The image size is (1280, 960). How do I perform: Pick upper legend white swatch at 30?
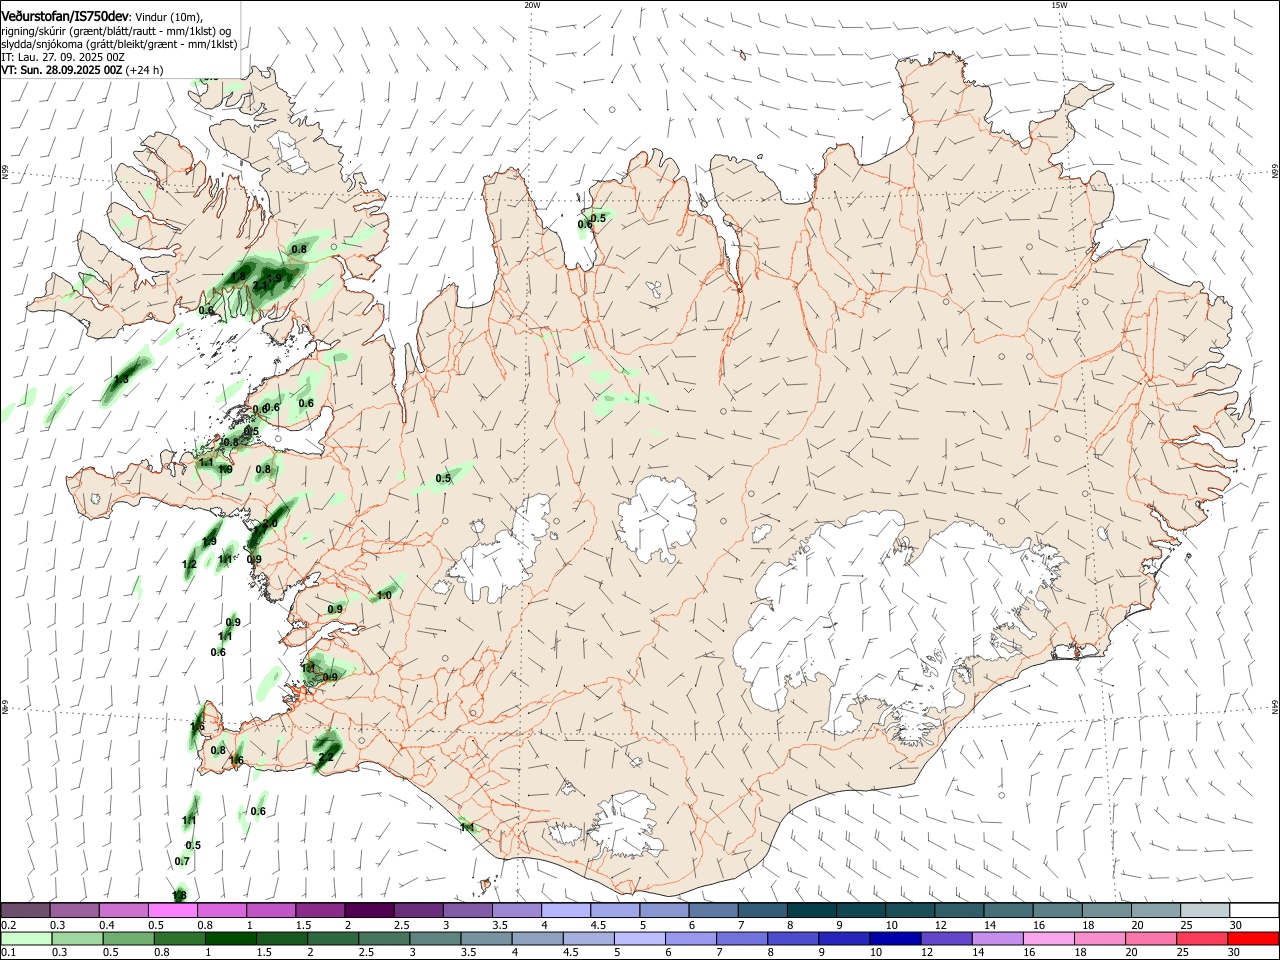click(1253, 910)
